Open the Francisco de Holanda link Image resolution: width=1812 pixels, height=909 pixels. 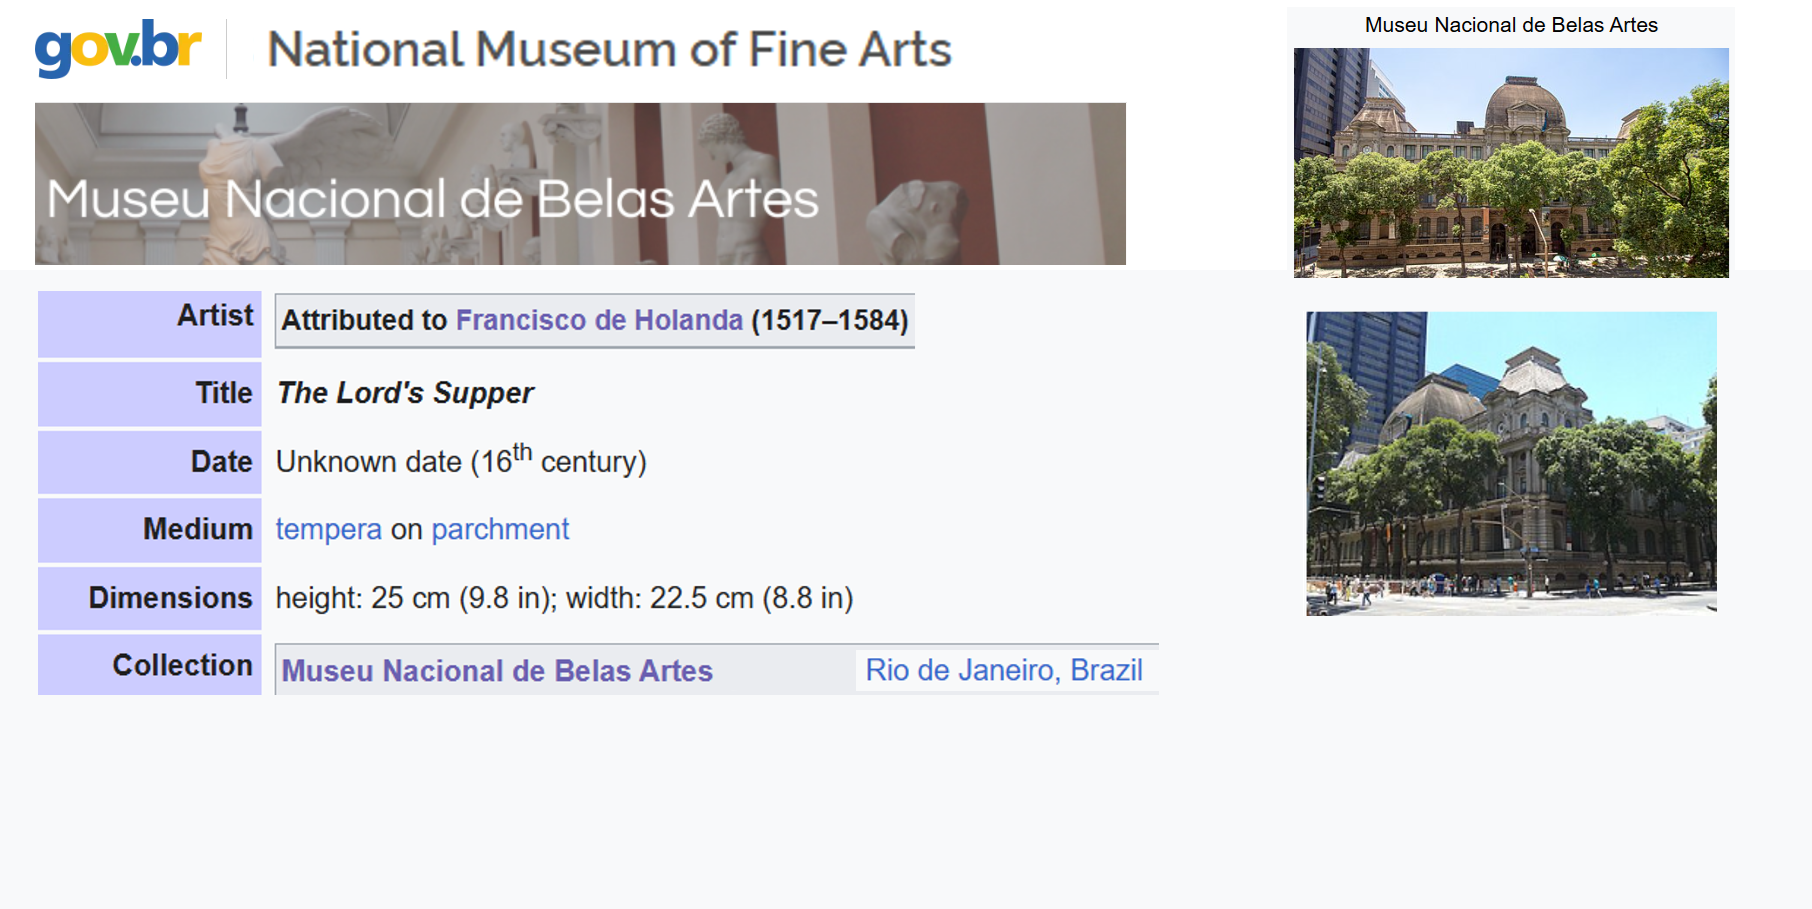[x=599, y=320]
